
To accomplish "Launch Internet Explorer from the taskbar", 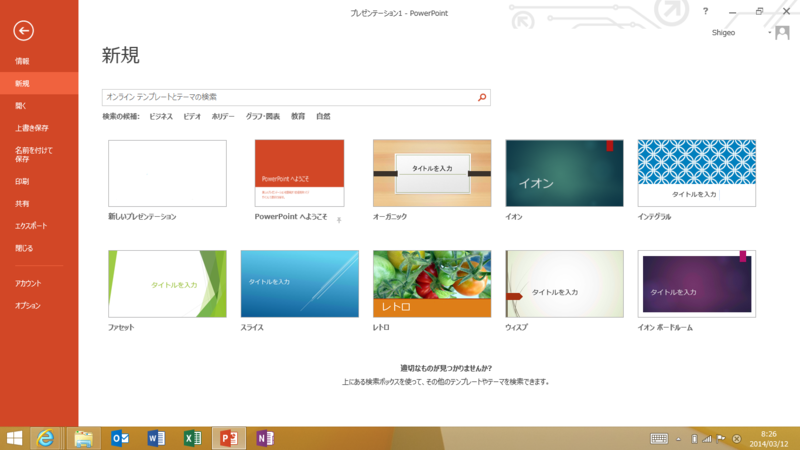I will (x=45, y=438).
